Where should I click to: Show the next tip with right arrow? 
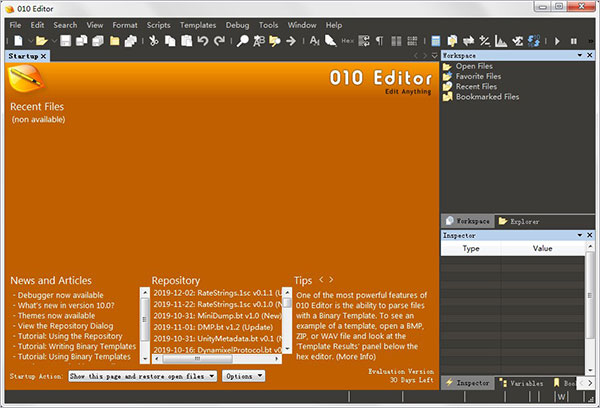331,280
